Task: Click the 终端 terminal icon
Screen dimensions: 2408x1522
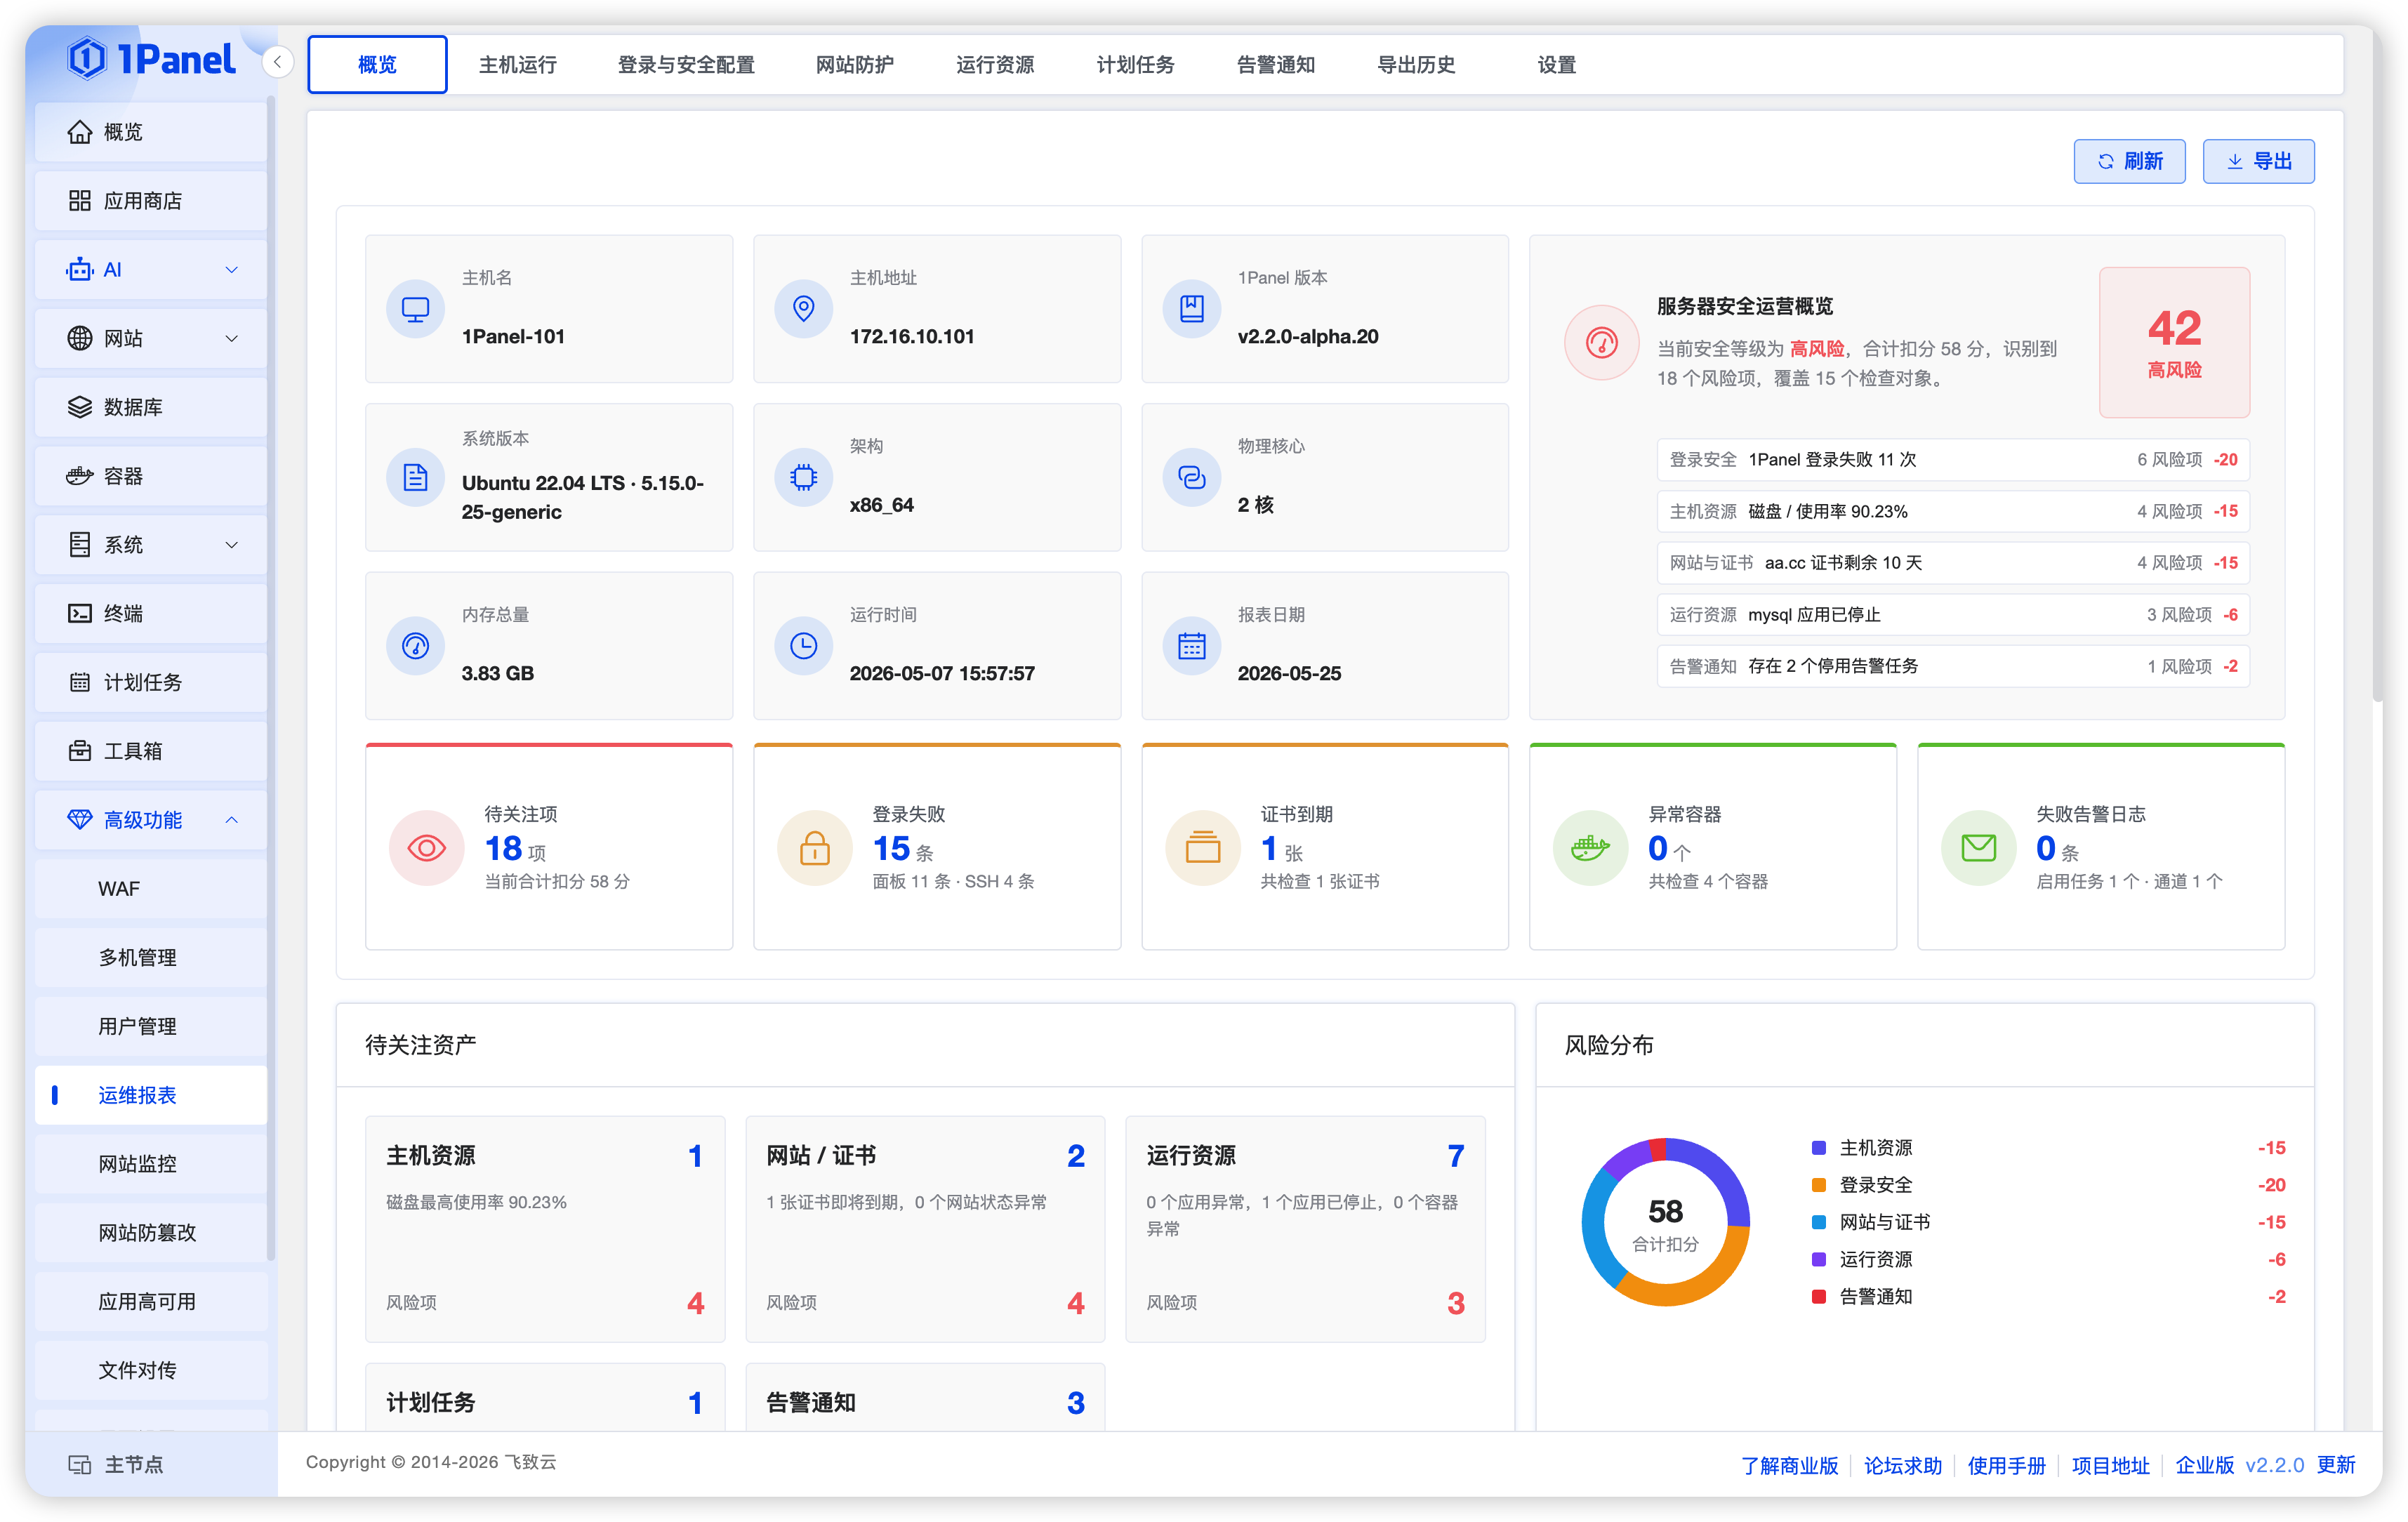Action: (80, 613)
